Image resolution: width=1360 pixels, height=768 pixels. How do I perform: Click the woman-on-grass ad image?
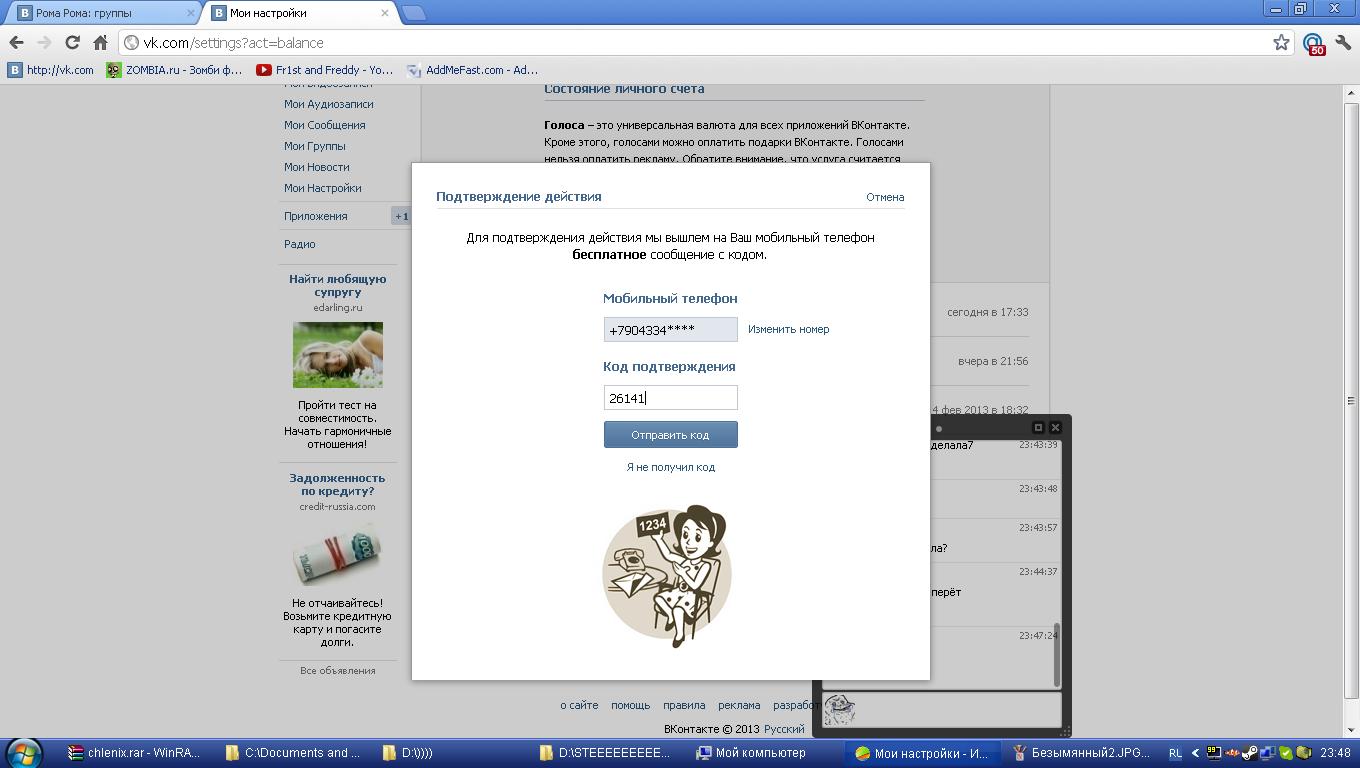coord(337,355)
